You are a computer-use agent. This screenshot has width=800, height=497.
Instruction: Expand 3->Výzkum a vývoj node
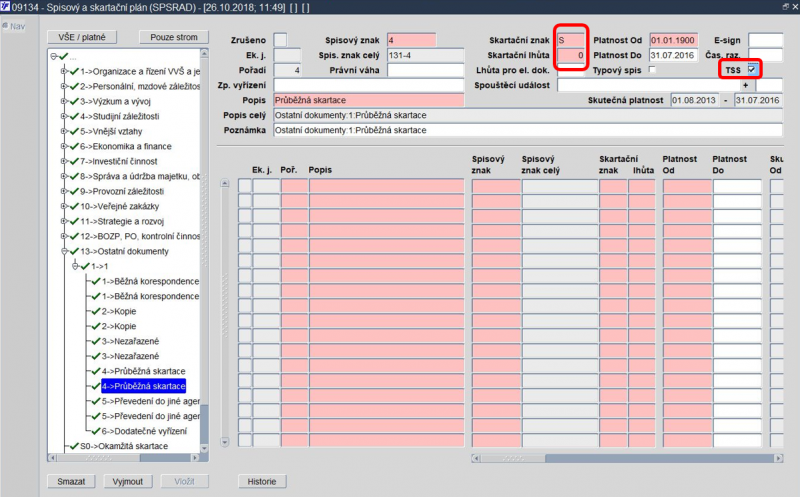click(x=64, y=101)
